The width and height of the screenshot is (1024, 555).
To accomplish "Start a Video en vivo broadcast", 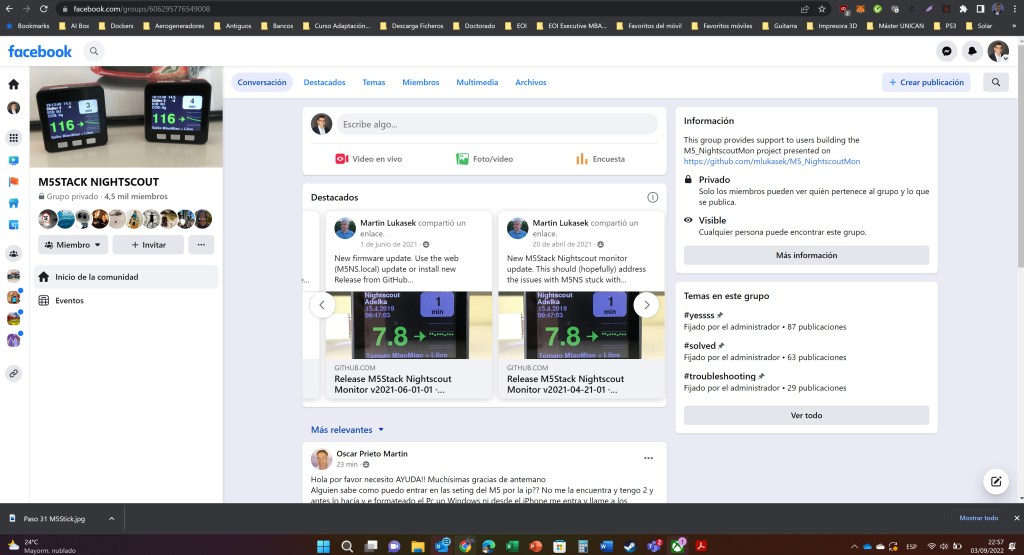I will click(x=368, y=159).
